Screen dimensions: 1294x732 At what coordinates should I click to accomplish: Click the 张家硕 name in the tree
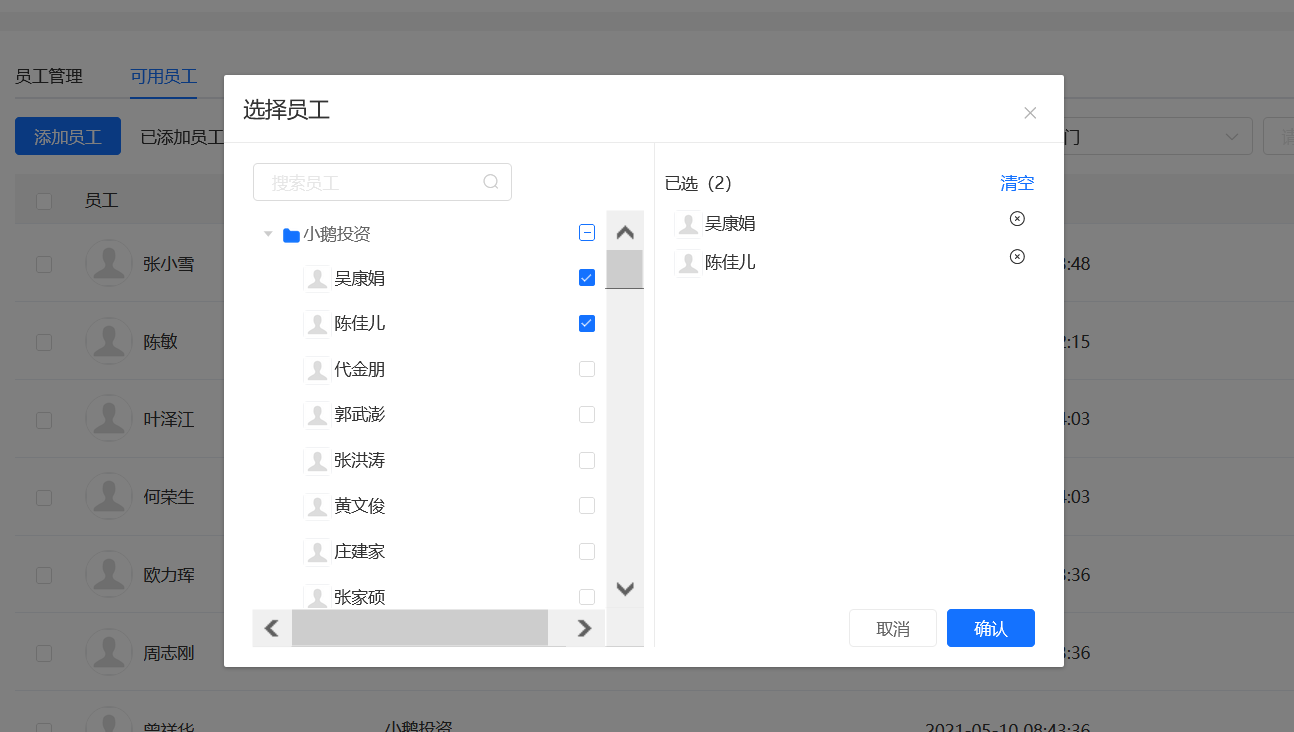click(x=360, y=598)
